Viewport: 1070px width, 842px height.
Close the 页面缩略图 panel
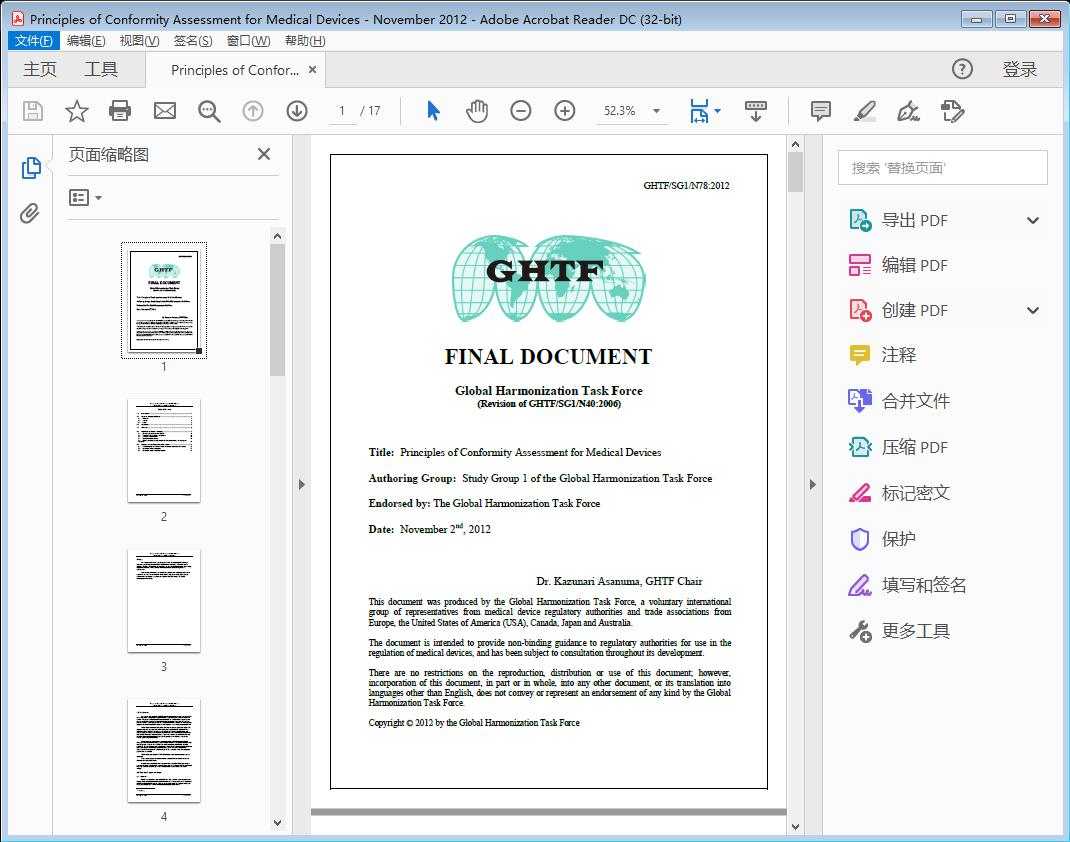264,154
